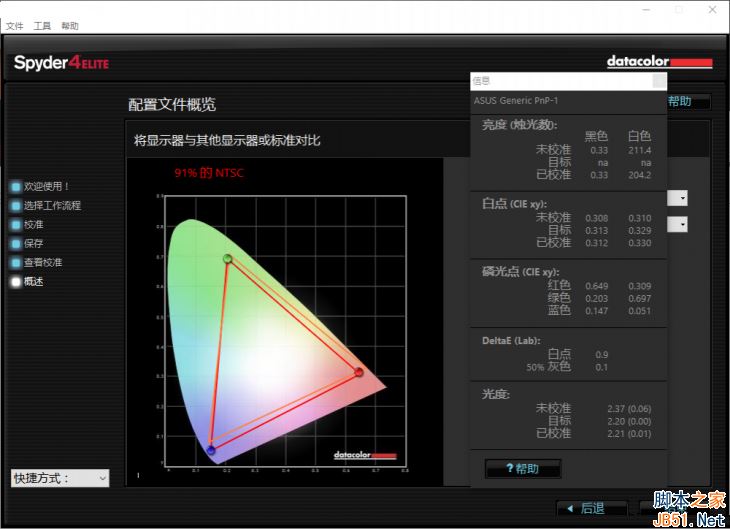
Task: Click the ?帮助 button in info panel
Action: (523, 468)
